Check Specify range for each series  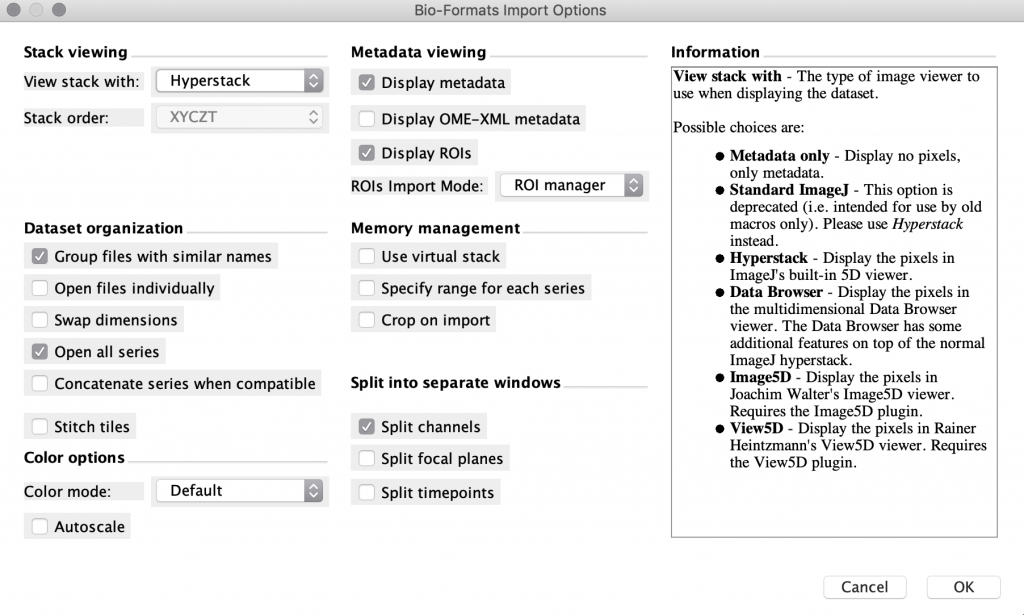pos(366,288)
